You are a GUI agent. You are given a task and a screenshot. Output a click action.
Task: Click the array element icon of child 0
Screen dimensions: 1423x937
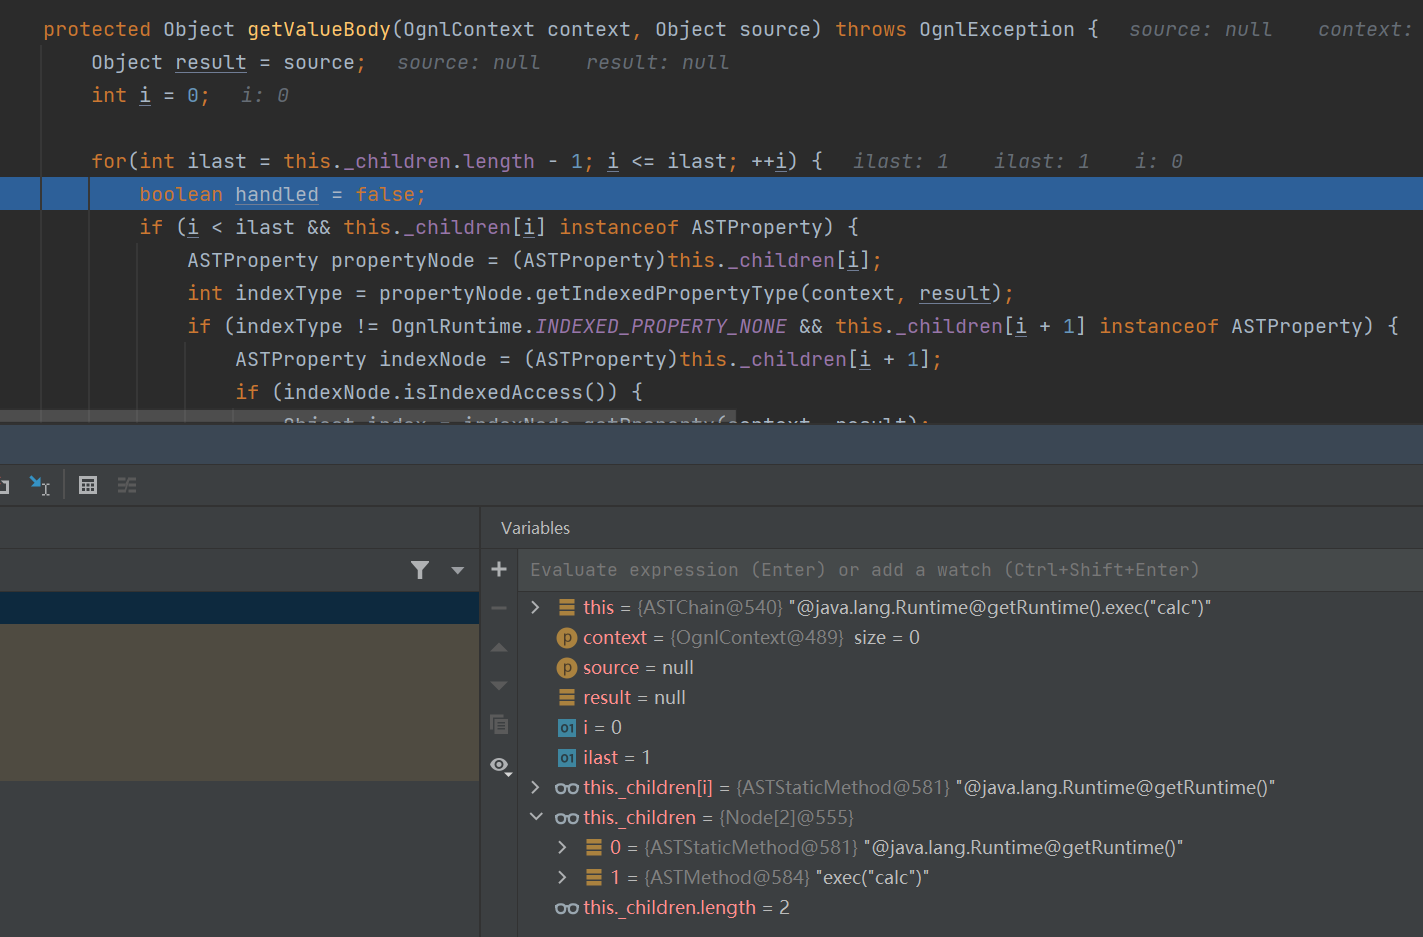(x=594, y=847)
